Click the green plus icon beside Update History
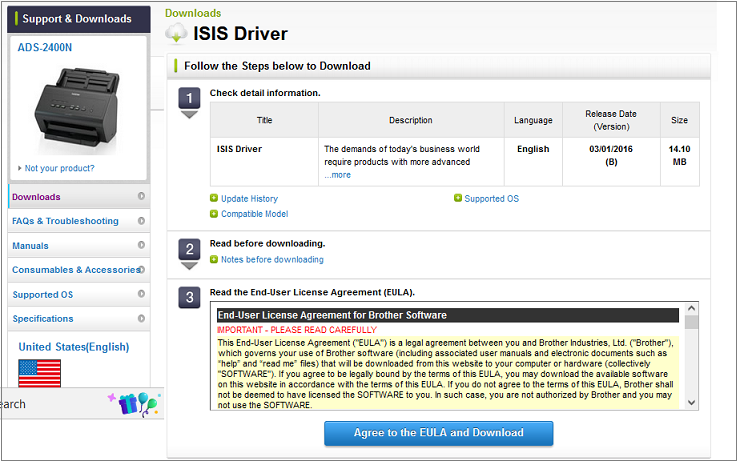Screen dimensions: 741x461 tap(214, 198)
